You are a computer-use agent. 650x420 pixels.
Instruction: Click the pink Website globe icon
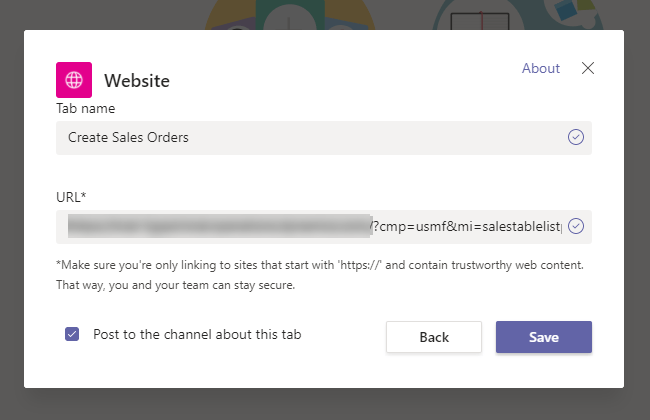point(74,80)
